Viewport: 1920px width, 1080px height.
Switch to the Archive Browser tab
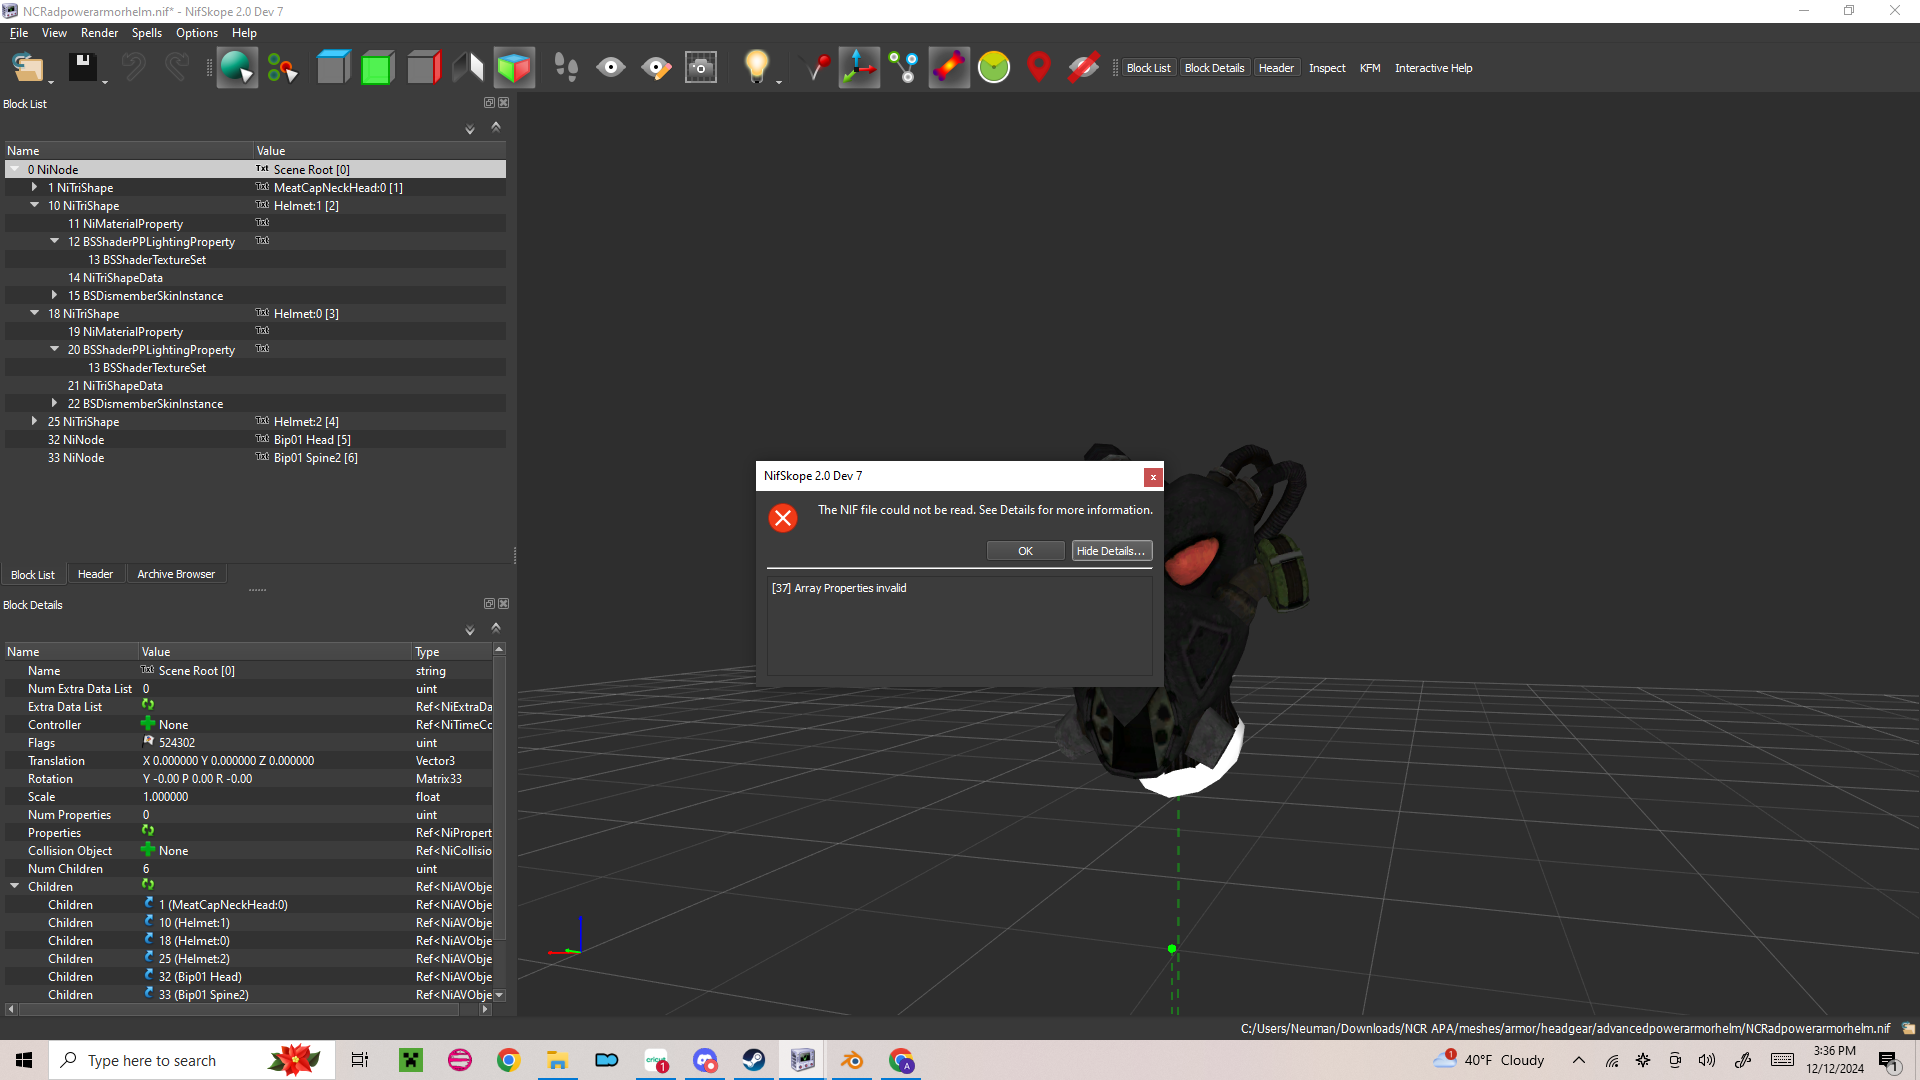176,574
